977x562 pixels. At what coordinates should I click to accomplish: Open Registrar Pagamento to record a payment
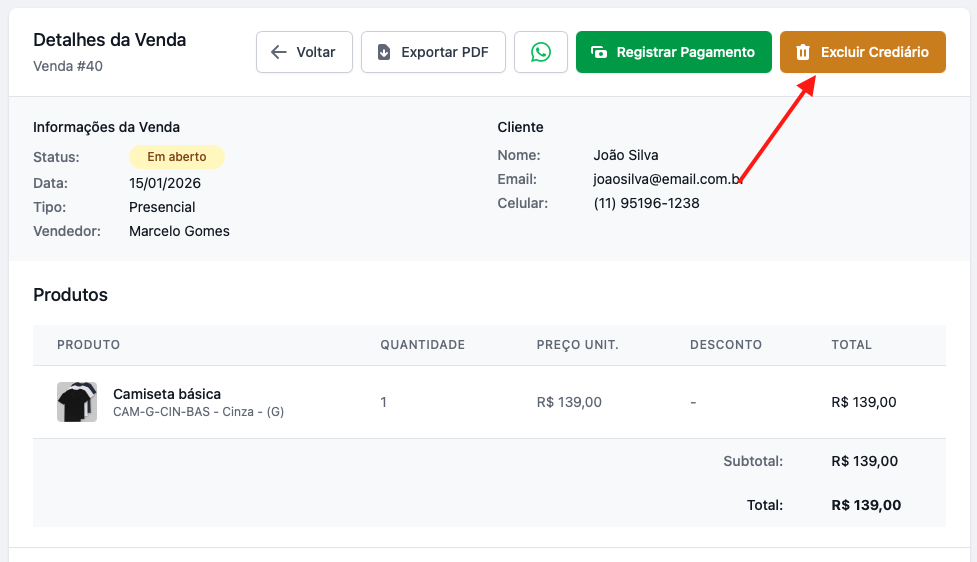click(x=673, y=52)
